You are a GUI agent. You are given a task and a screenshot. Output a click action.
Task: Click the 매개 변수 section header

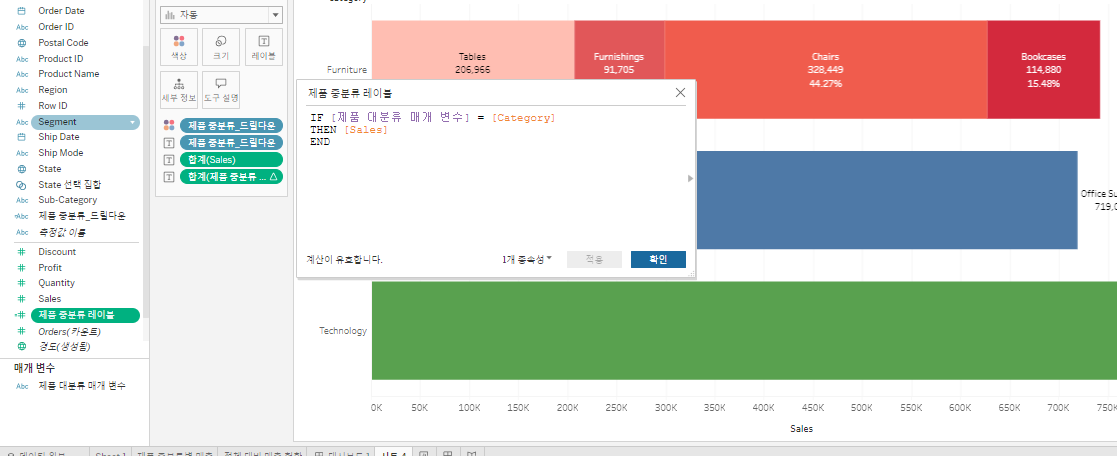pos(35,368)
